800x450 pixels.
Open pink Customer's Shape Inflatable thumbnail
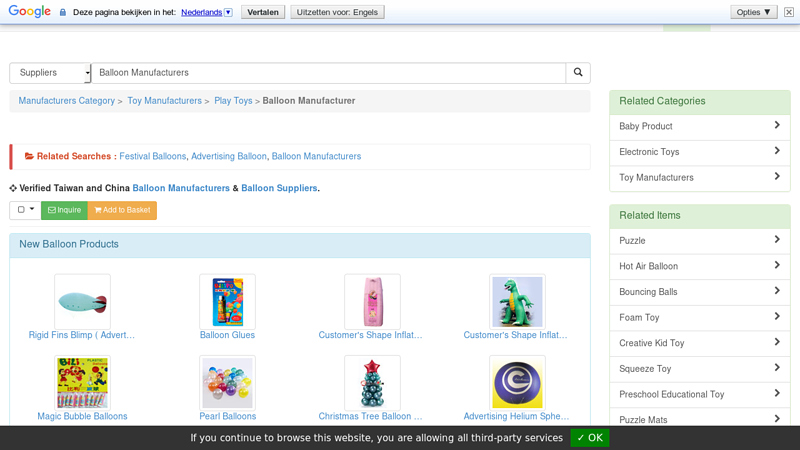click(372, 302)
